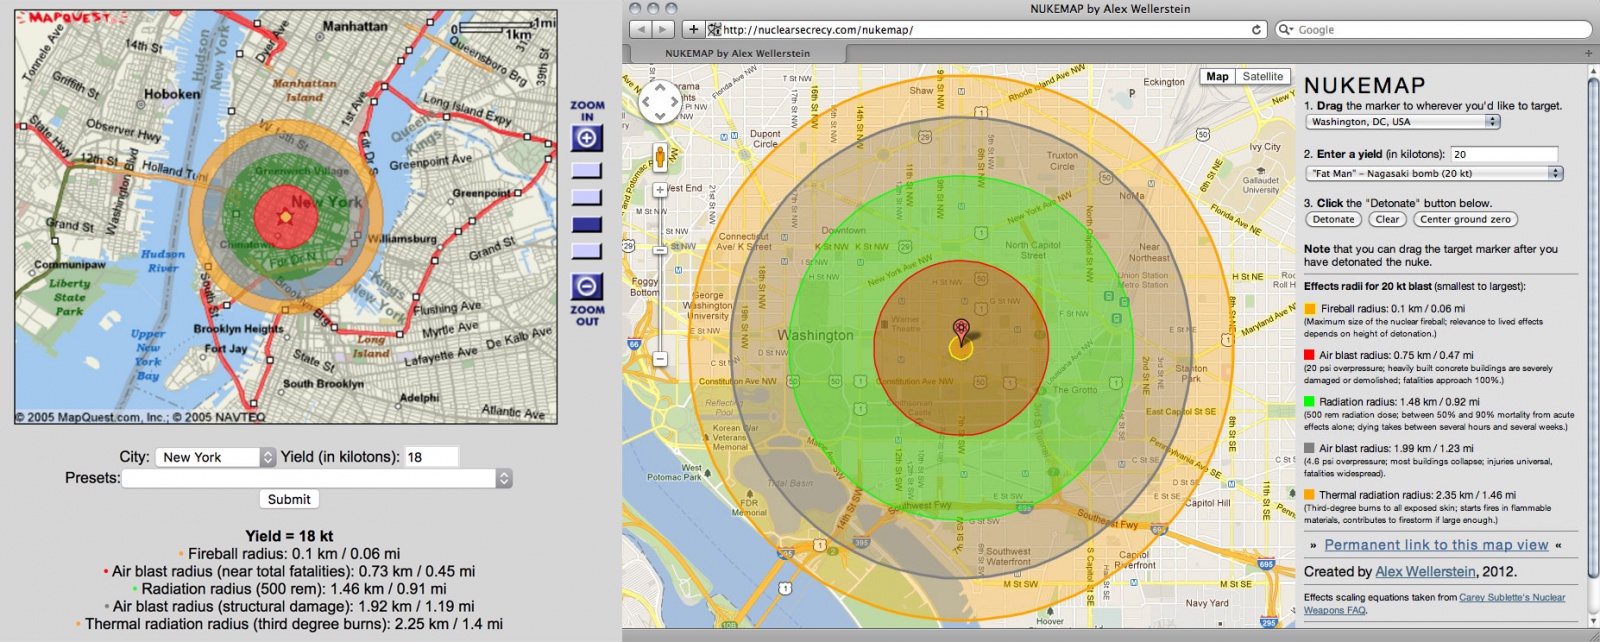This screenshot has height=642, width=1600.
Task: Go back with Safari's back arrow
Action: 641,29
